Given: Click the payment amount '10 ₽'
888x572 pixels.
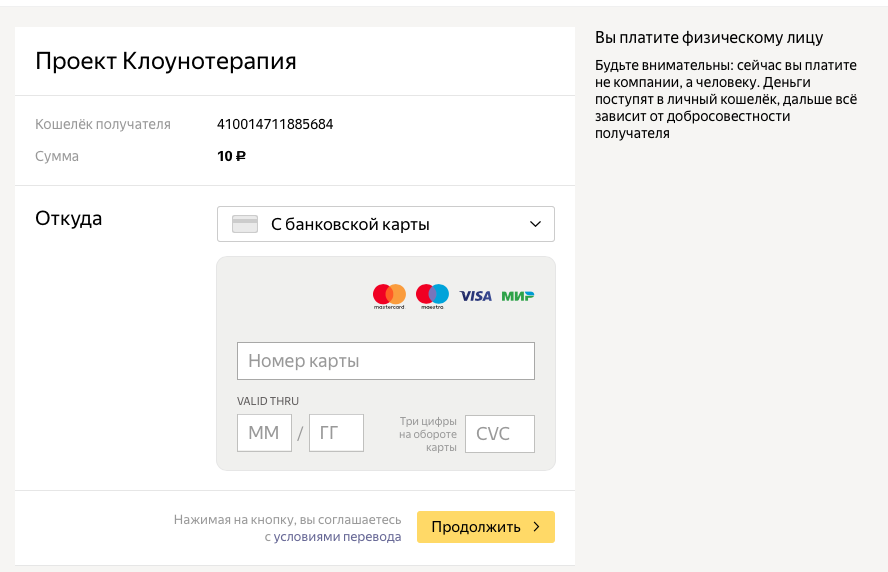Looking at the screenshot, I should (231, 156).
